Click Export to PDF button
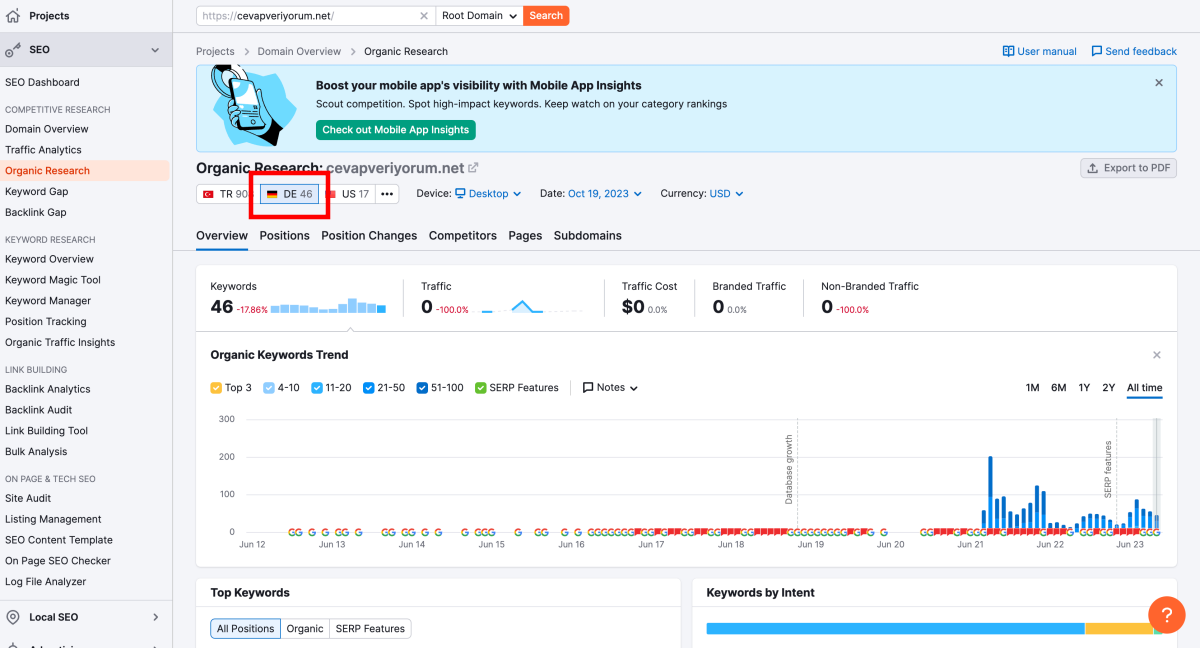1200x648 pixels. click(1128, 168)
